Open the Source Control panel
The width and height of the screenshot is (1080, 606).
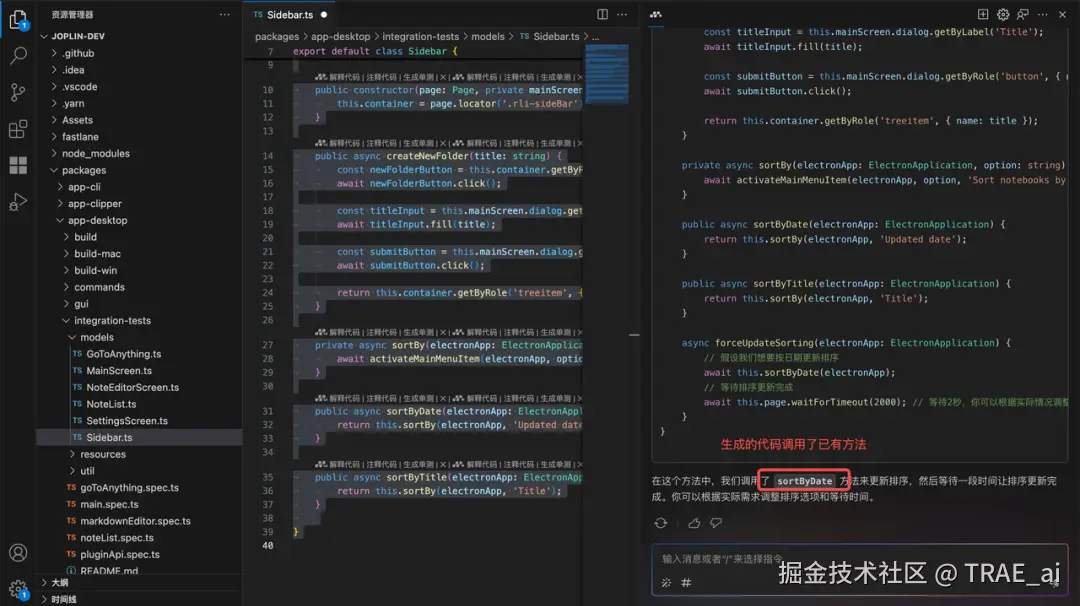tap(17, 94)
